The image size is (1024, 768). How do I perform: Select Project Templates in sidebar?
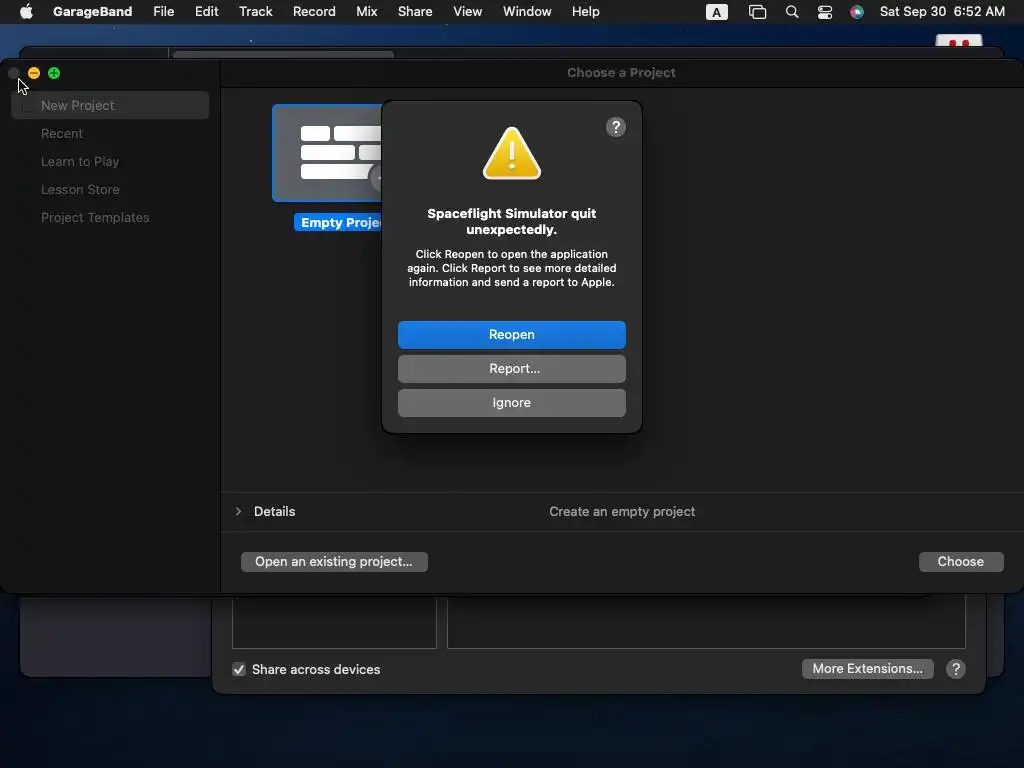click(95, 217)
